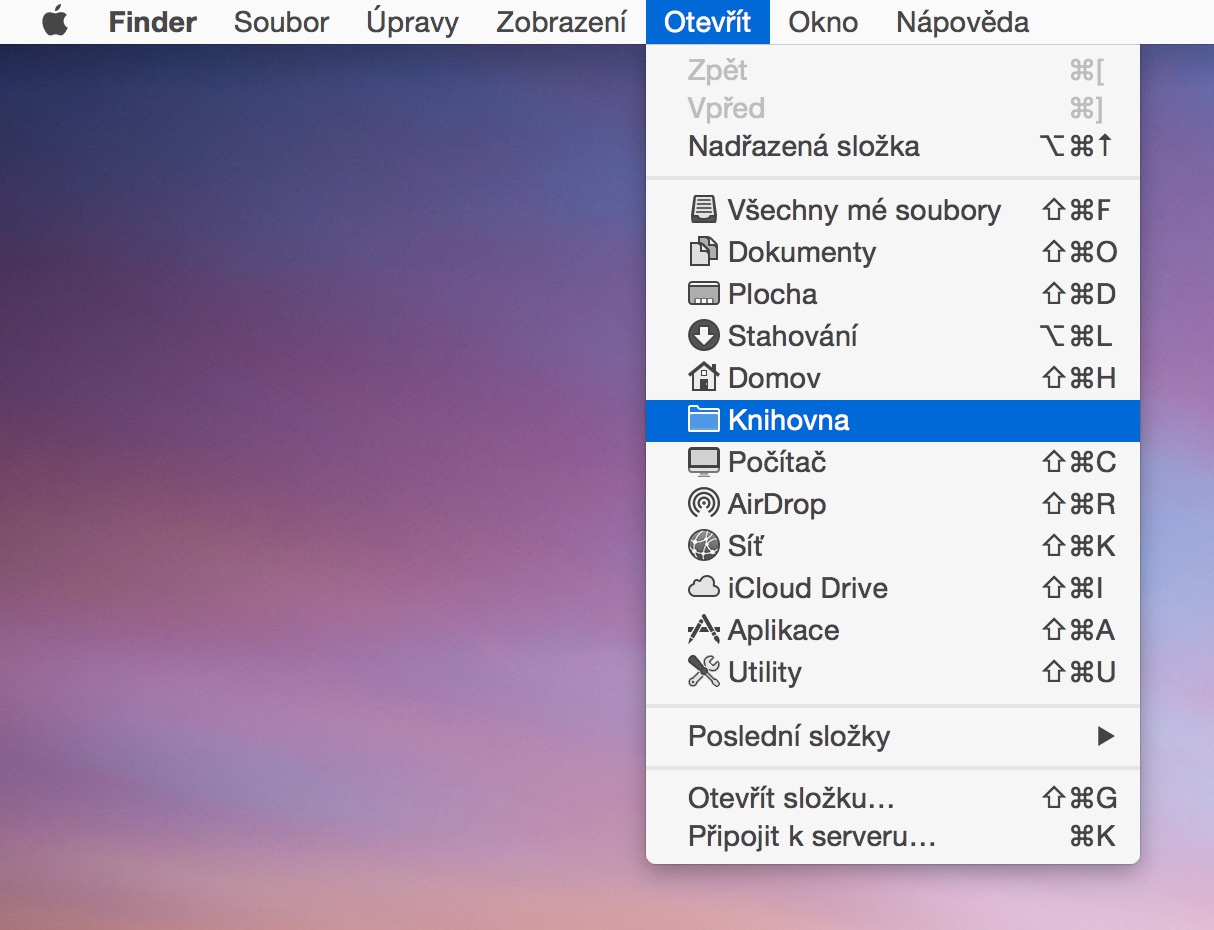
Task: Click the Plocha desktop icon
Action: click(704, 294)
